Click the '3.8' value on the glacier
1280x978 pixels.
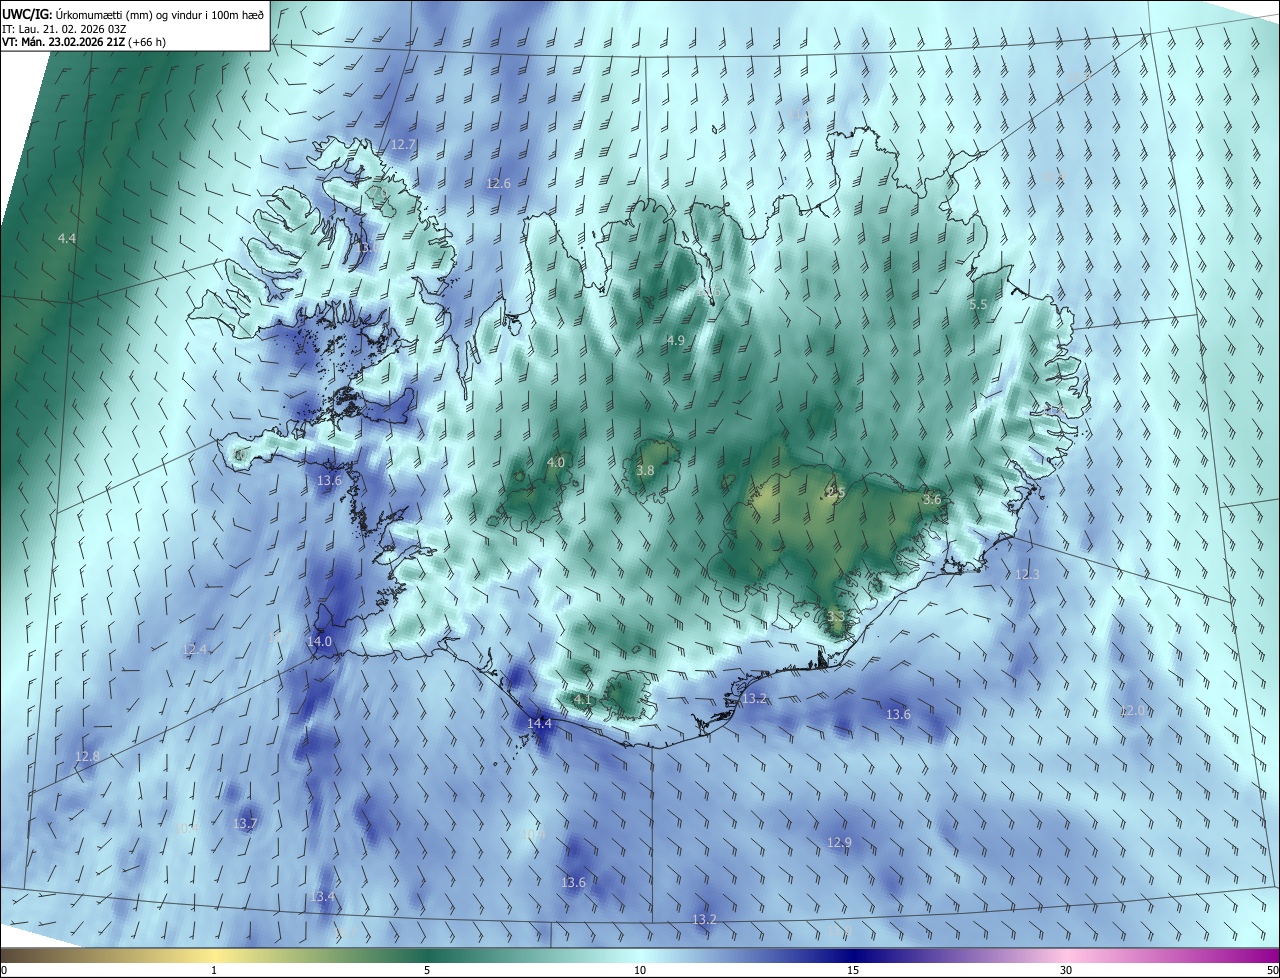pos(645,470)
